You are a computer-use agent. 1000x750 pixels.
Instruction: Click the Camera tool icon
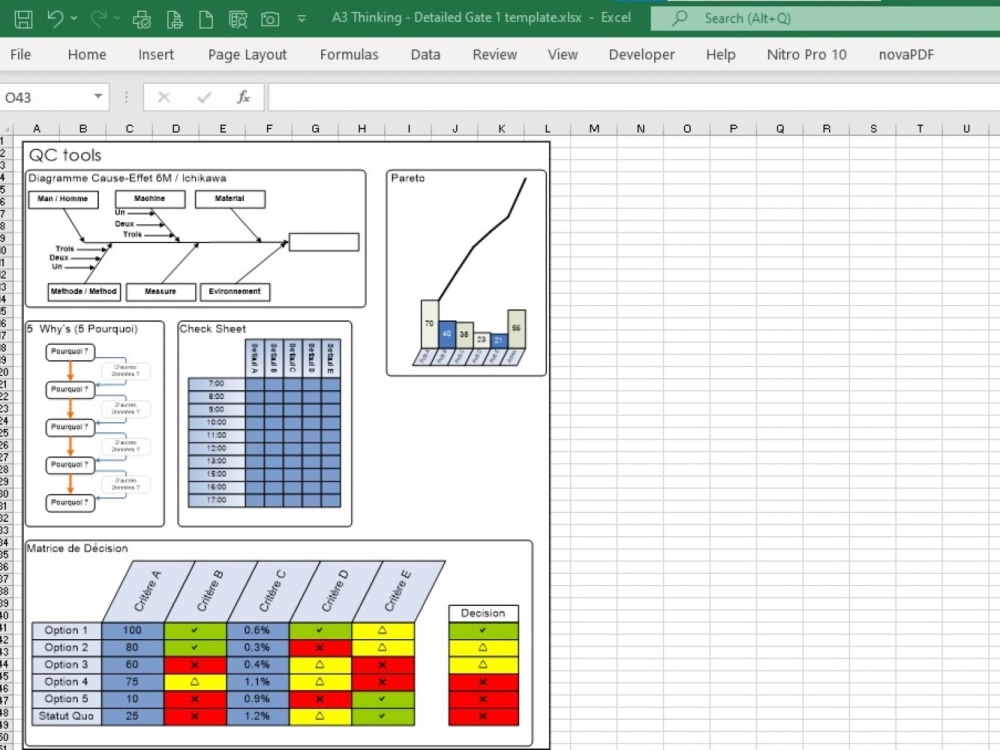pos(270,19)
